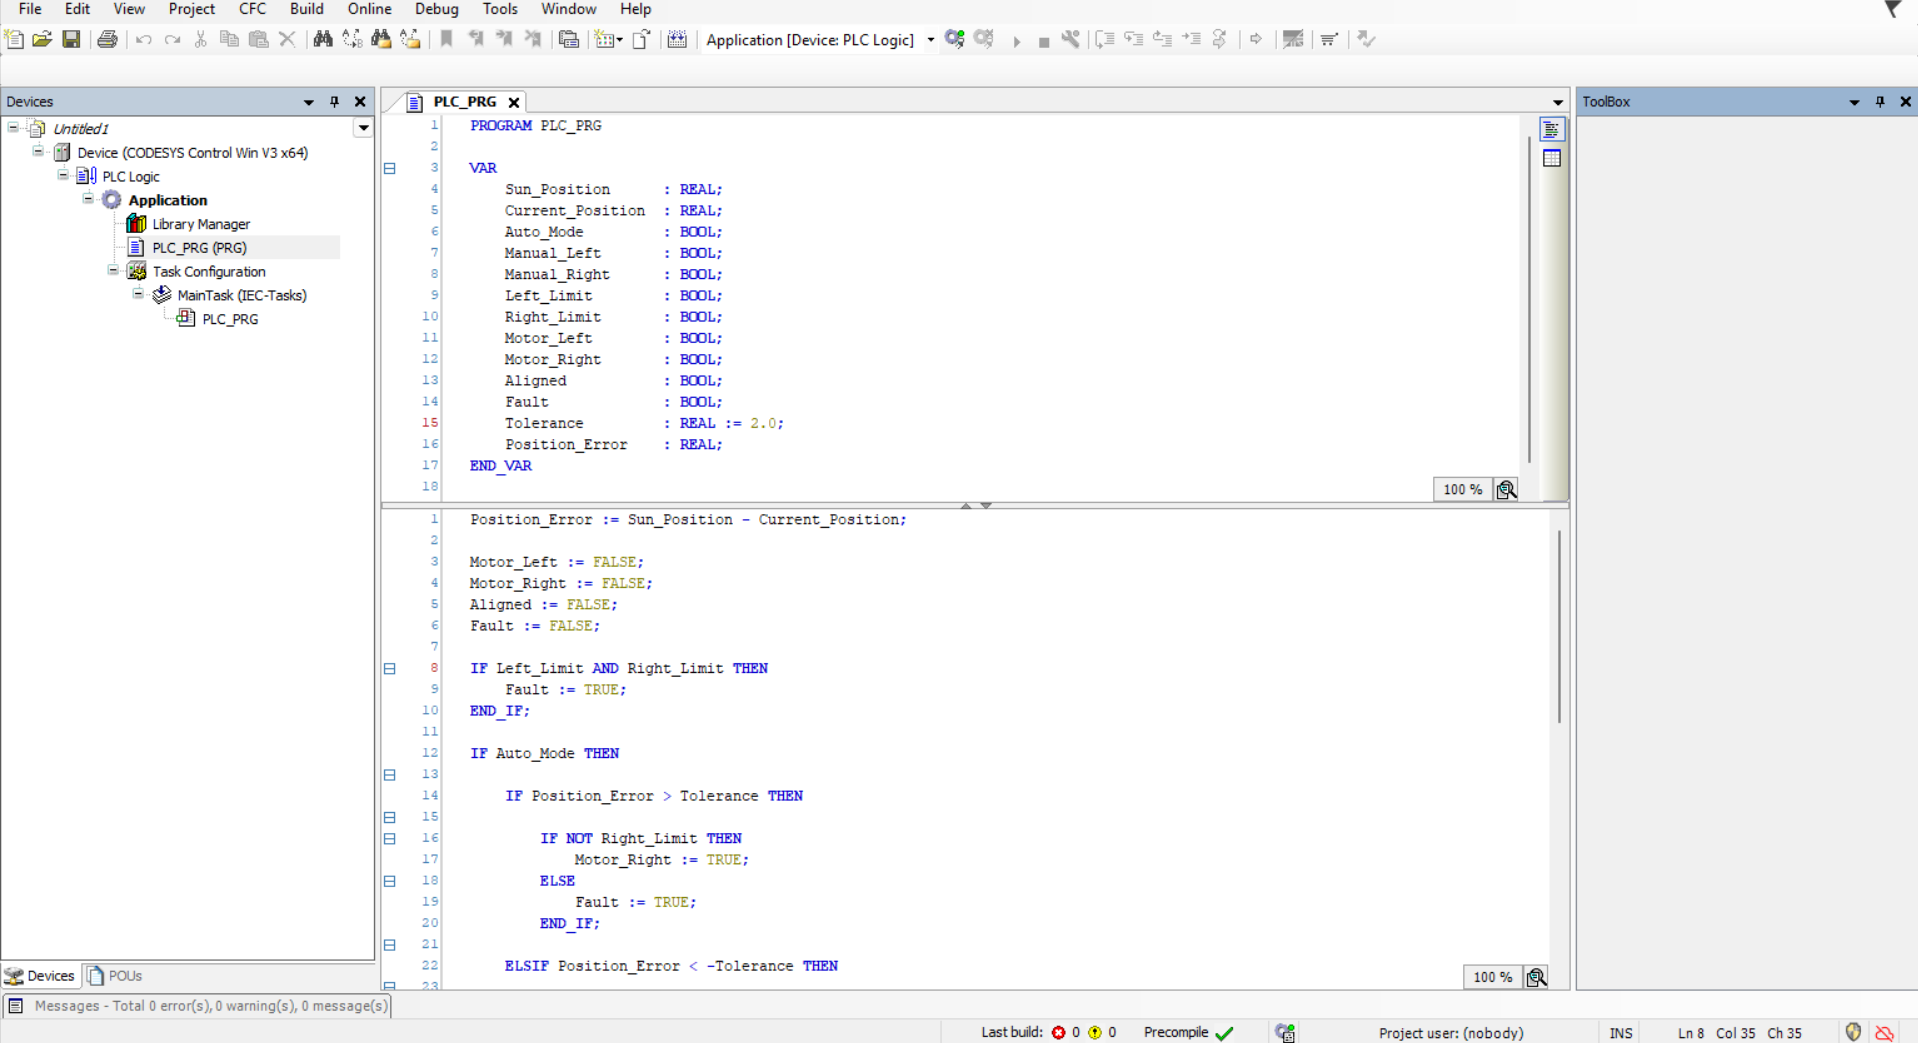Click the Copy icon in the toolbar
The width and height of the screenshot is (1918, 1043).
tap(229, 39)
